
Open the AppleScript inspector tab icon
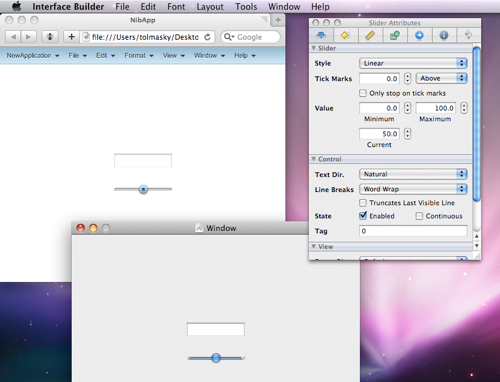coord(468,35)
